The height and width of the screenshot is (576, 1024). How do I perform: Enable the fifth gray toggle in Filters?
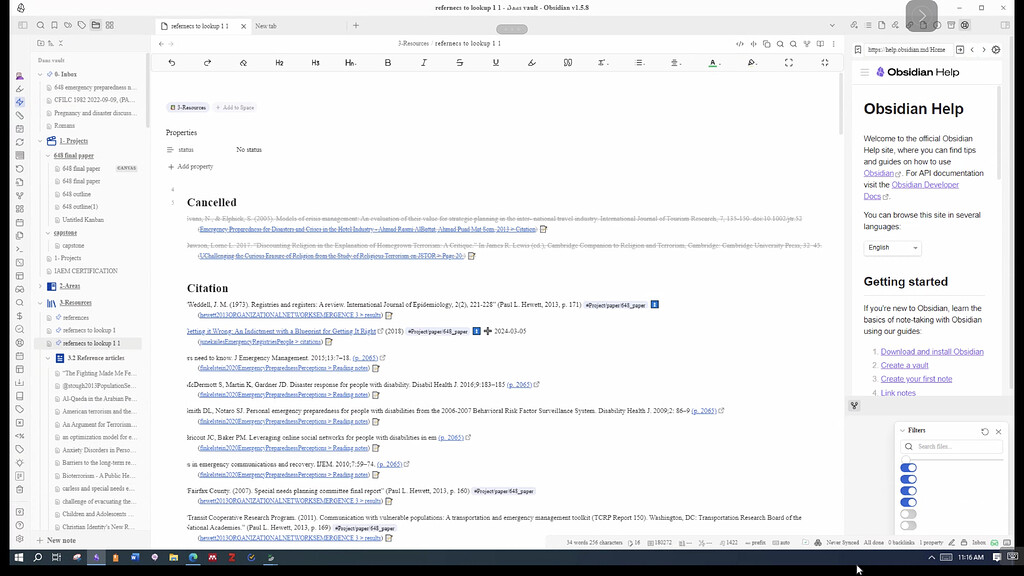point(908,512)
